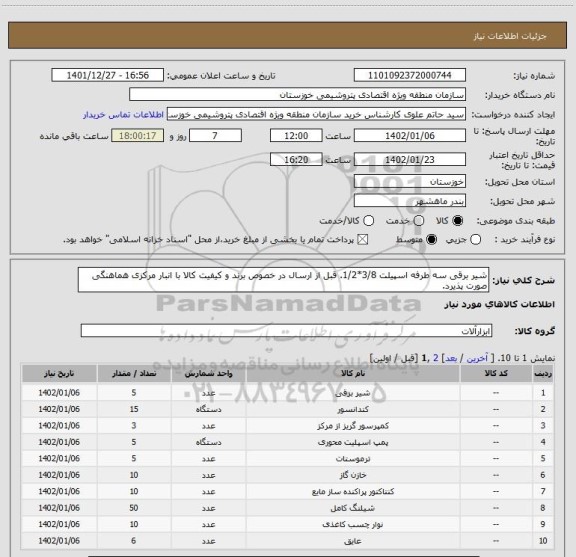Click the response deadline date 1402/01/06 field
The image size is (576, 557).
click(410, 136)
